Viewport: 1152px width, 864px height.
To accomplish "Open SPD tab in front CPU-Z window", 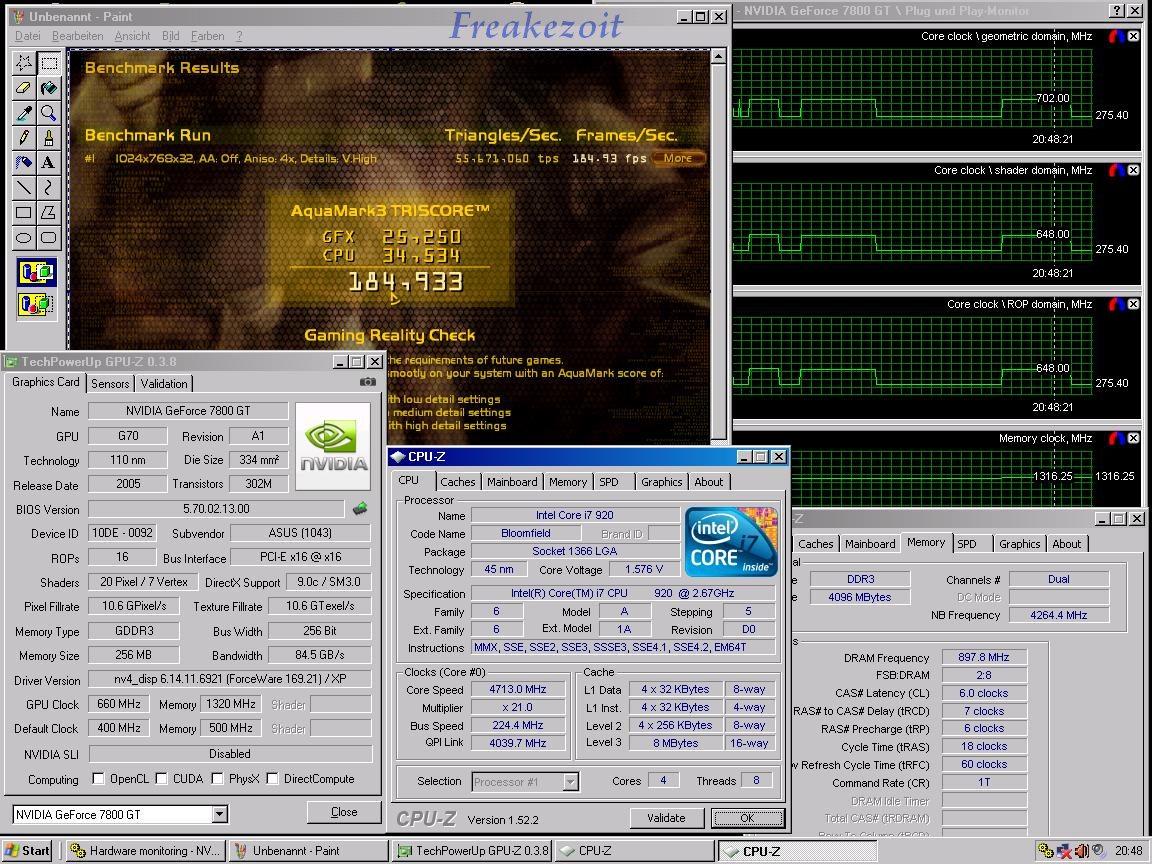I will click(608, 482).
